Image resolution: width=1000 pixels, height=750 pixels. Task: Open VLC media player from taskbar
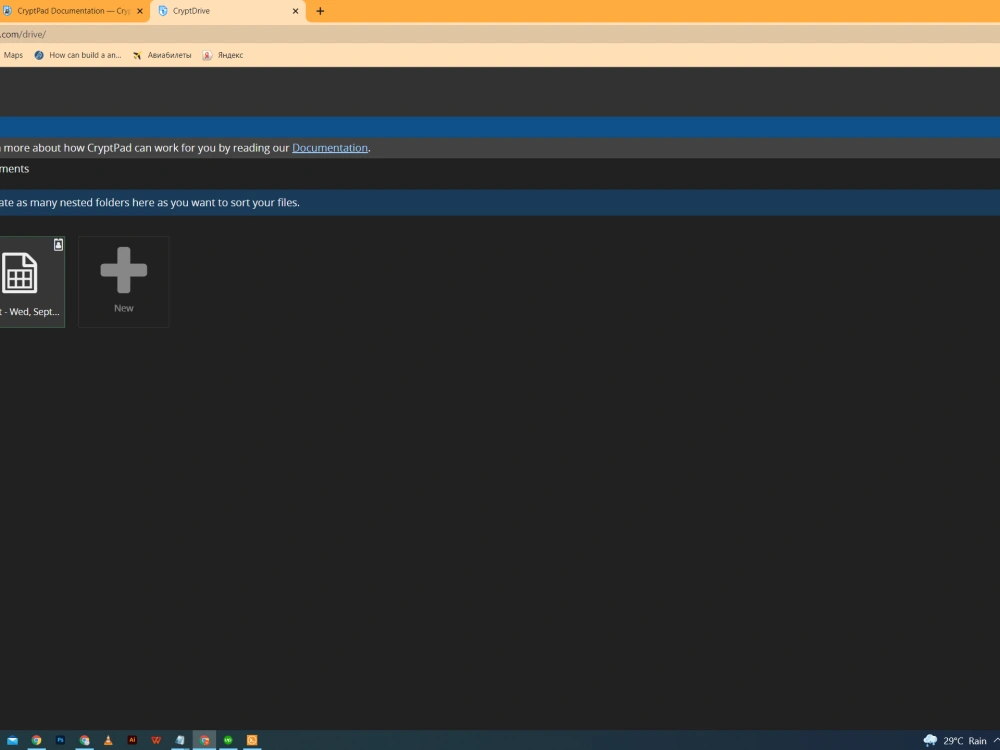tap(108, 740)
